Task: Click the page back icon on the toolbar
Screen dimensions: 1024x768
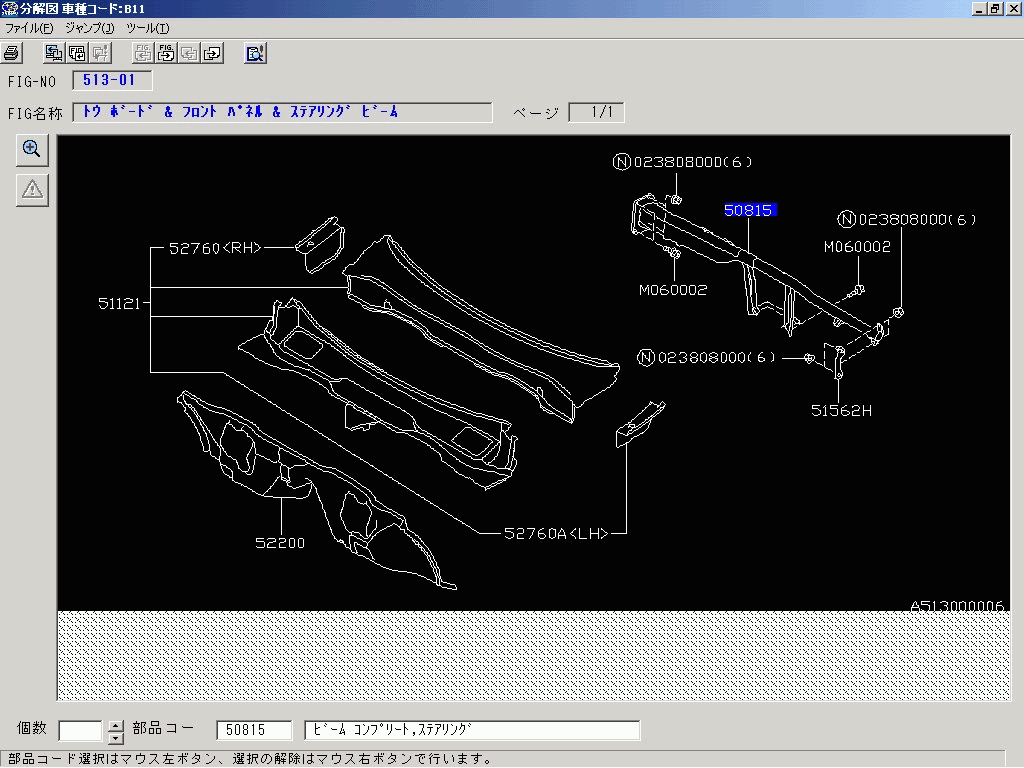Action: point(189,52)
